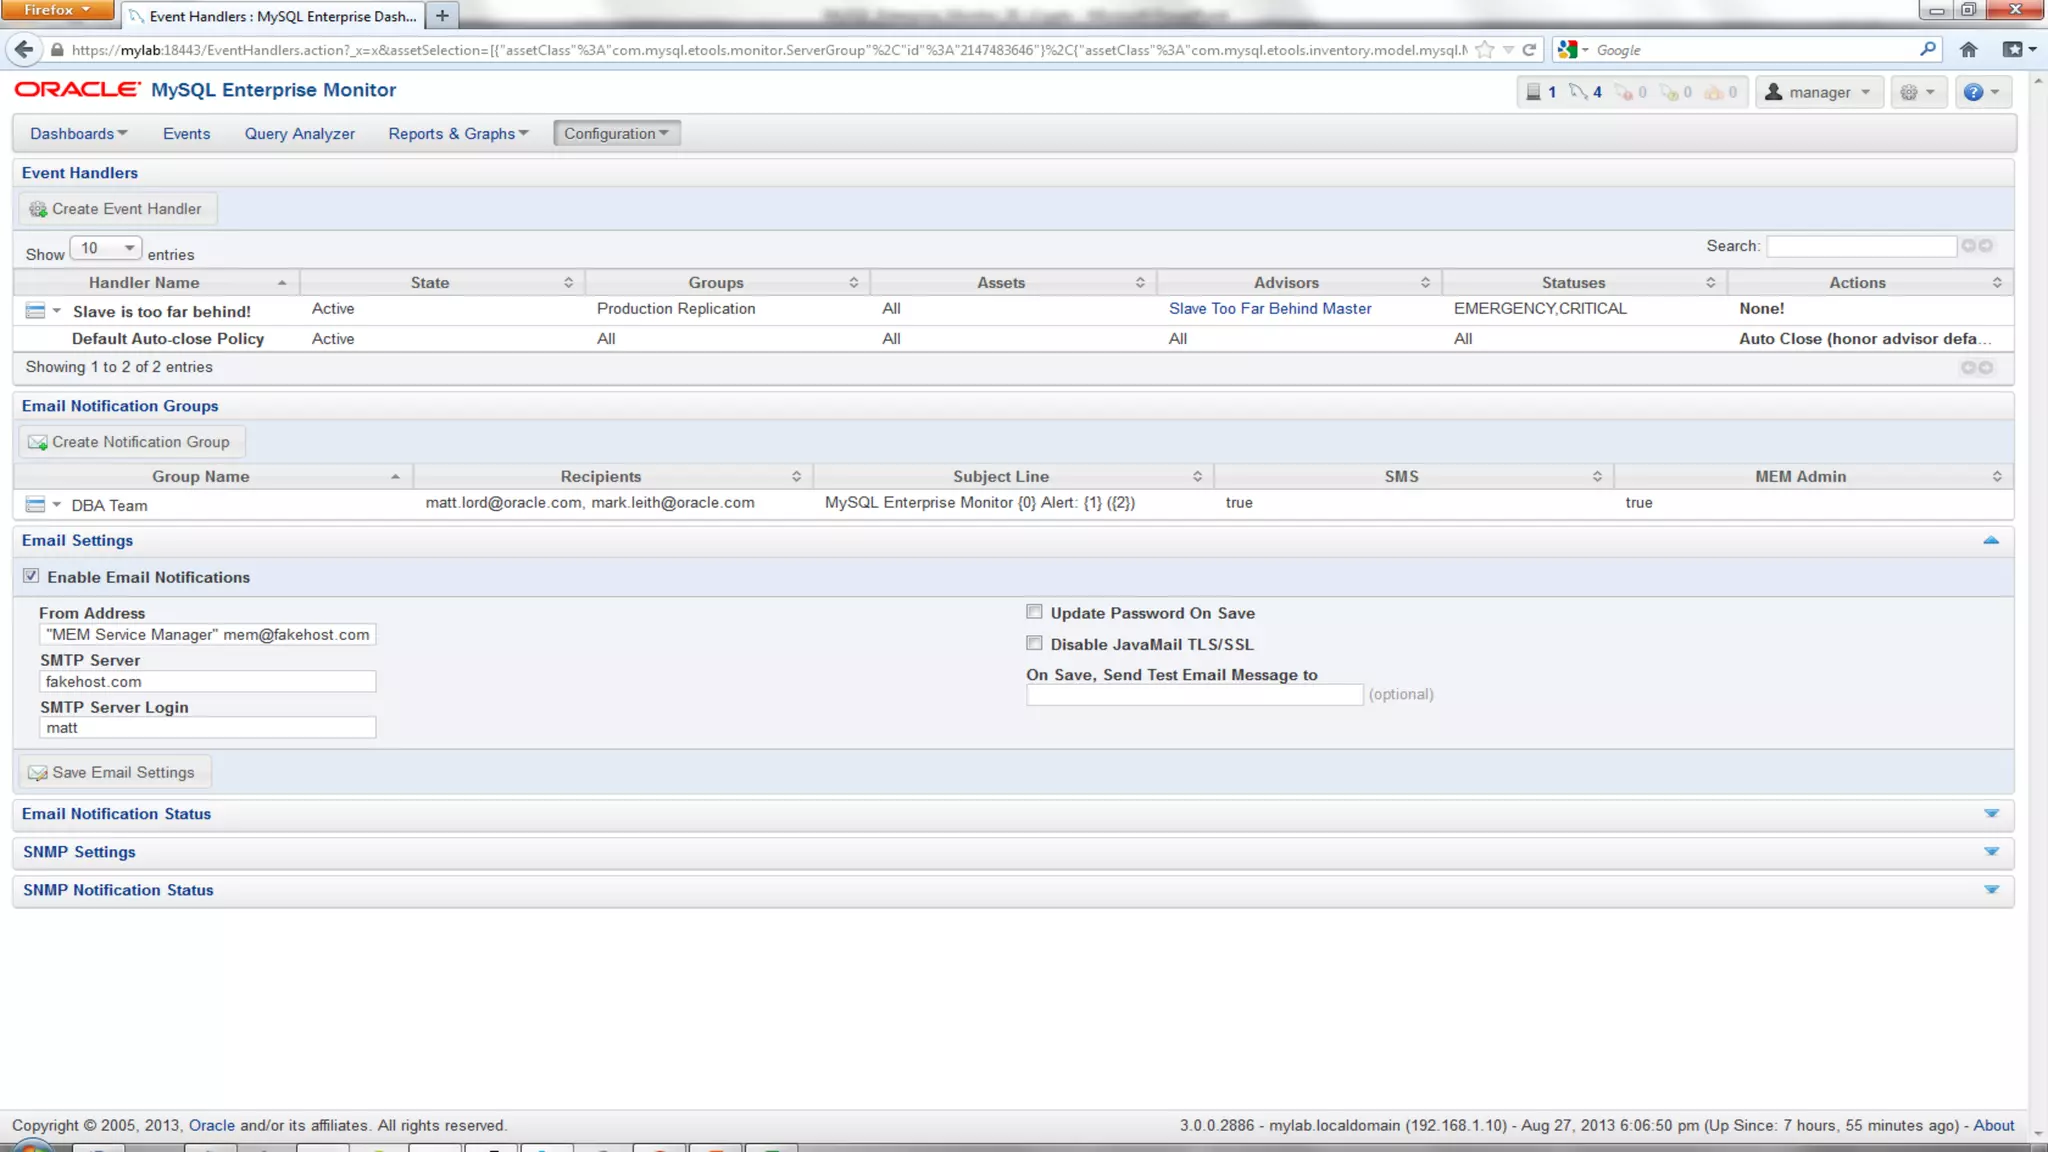Viewport: 2048px width, 1152px height.
Task: Select Default Auto-close Policy handler name
Action: [x=168, y=339]
